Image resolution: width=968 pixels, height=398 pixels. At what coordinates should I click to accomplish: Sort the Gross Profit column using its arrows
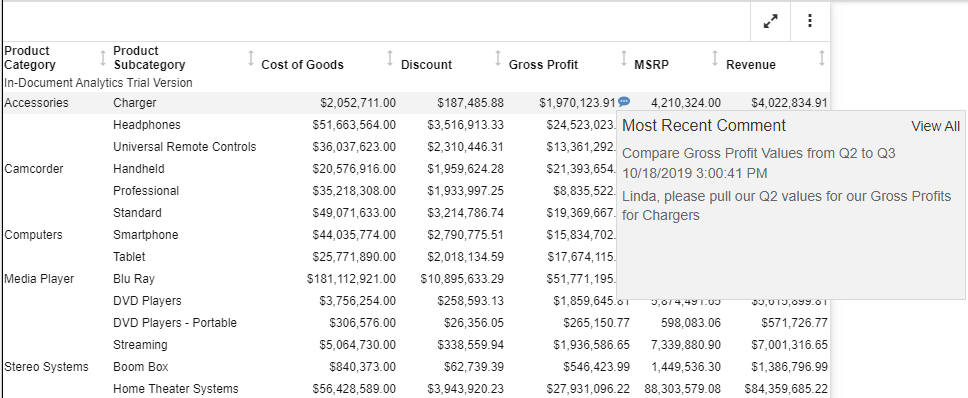pyautogui.click(x=624, y=59)
